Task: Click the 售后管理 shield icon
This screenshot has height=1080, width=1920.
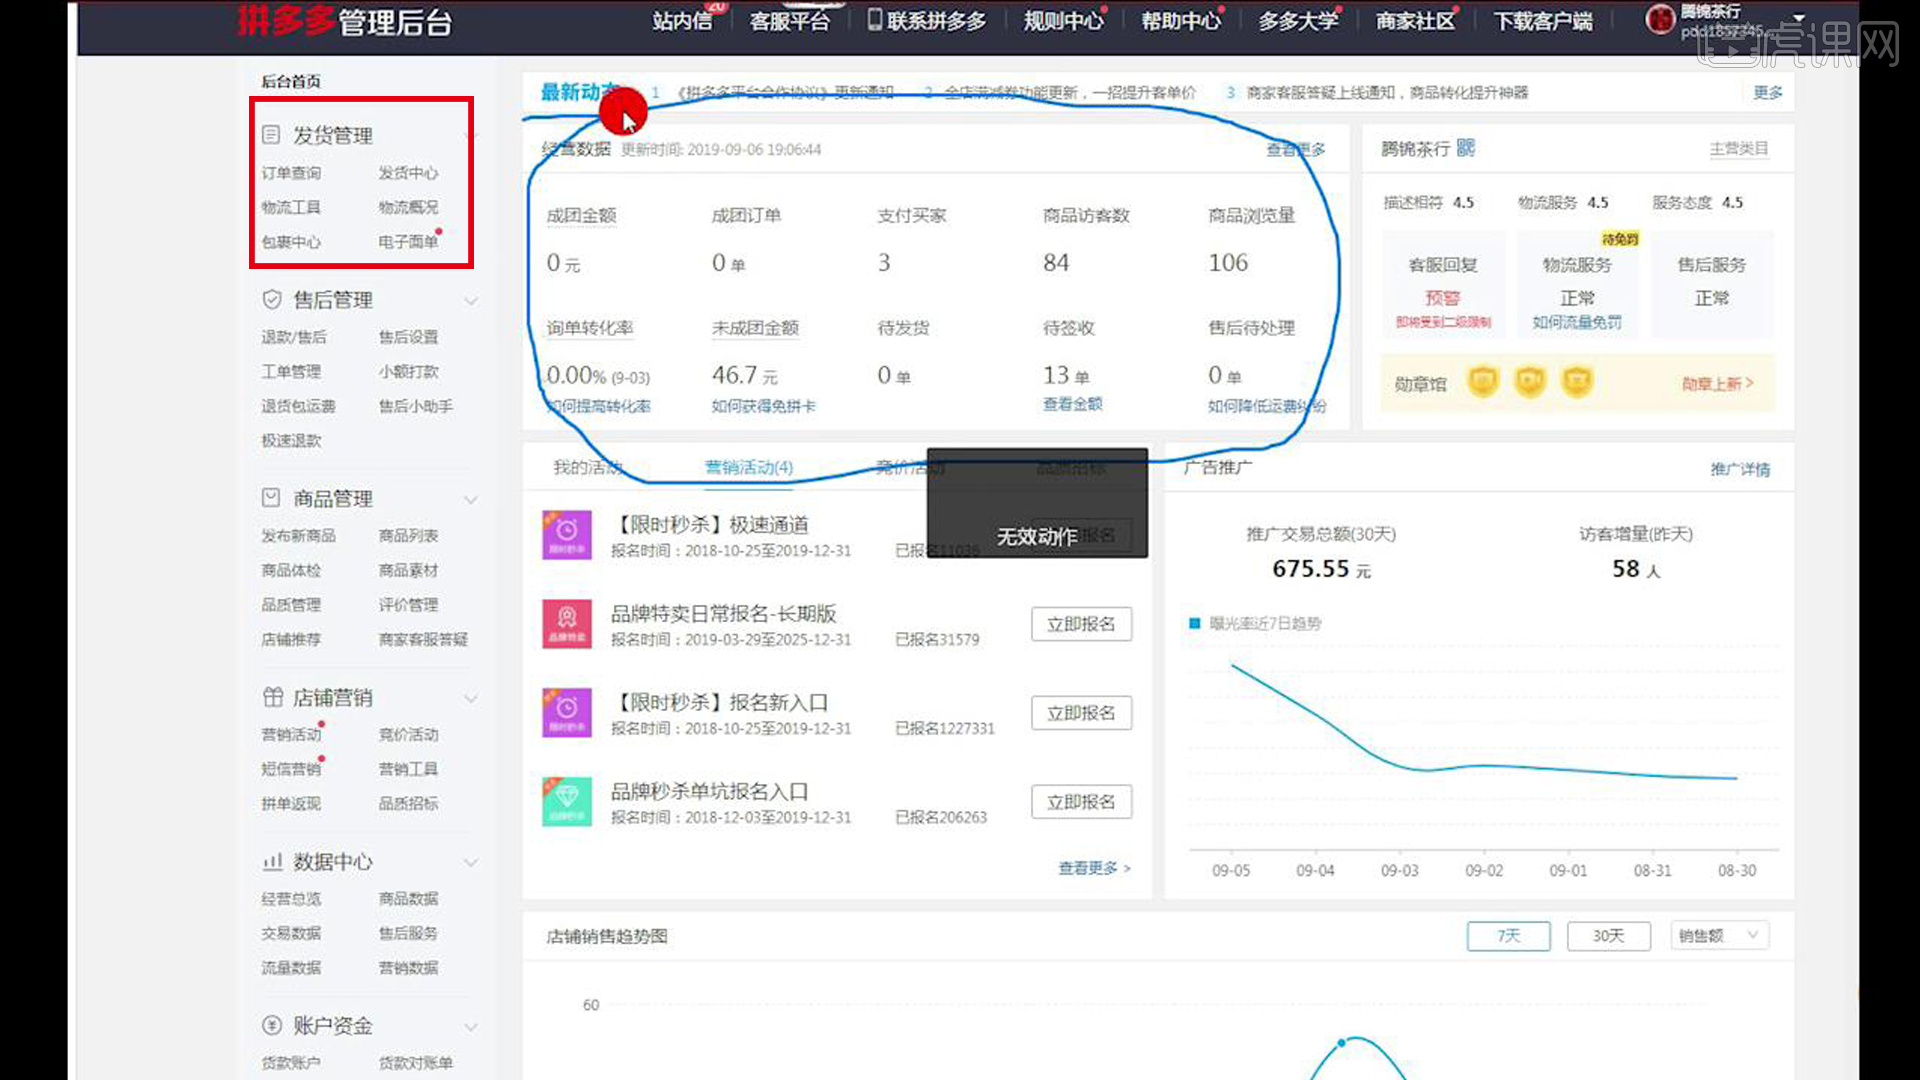Action: pos(271,299)
